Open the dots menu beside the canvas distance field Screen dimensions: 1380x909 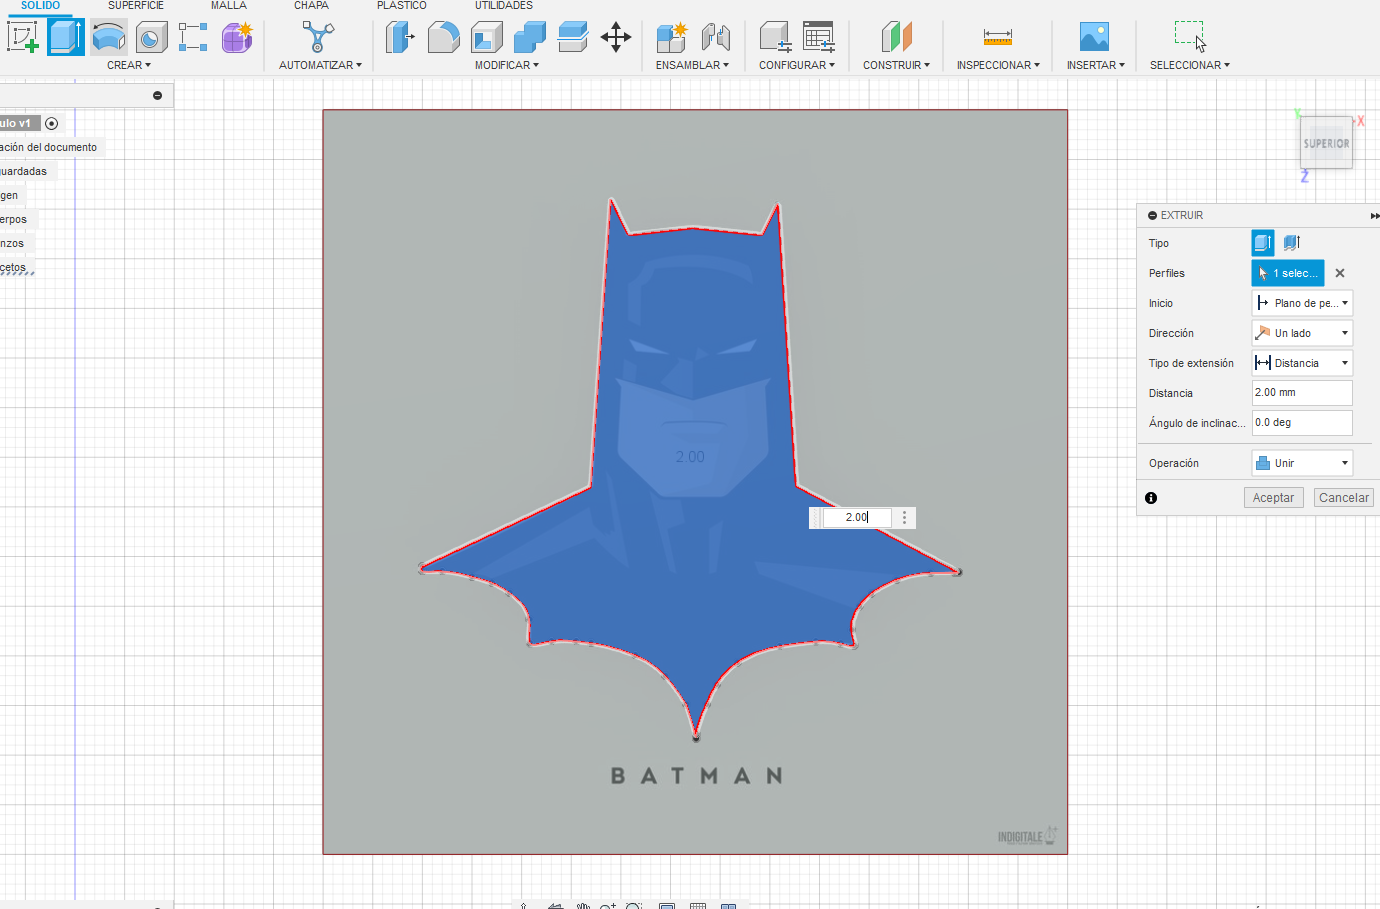tap(905, 518)
